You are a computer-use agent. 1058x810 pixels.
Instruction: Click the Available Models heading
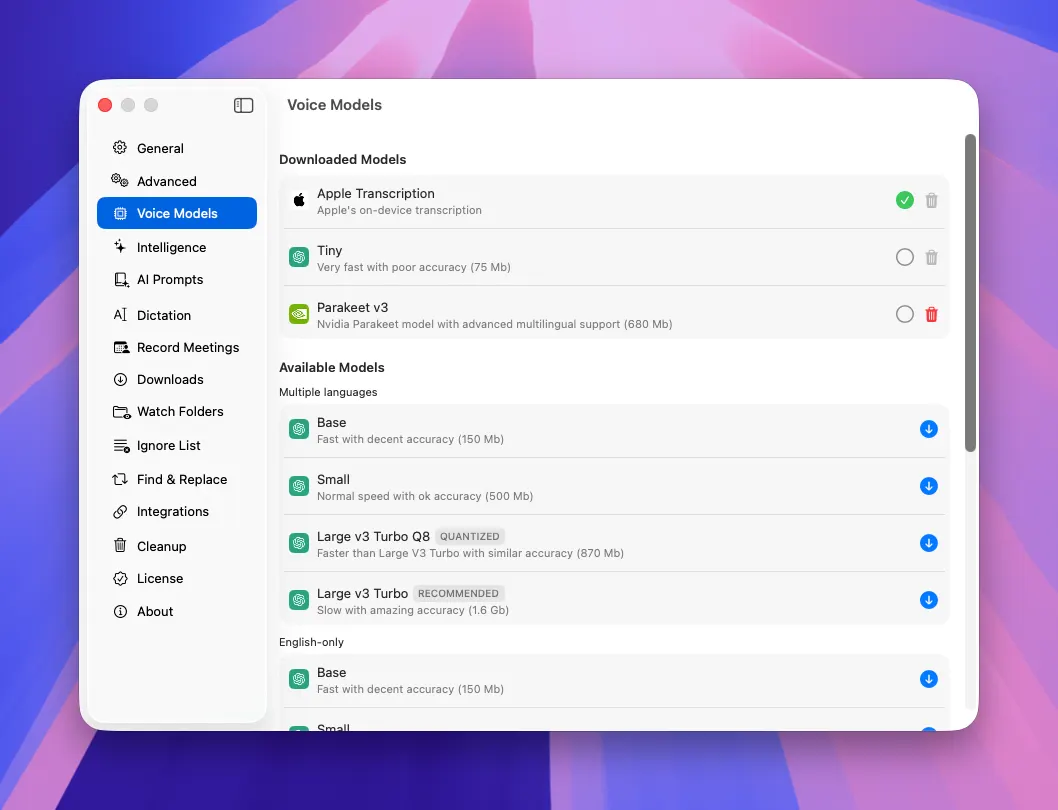tap(332, 367)
